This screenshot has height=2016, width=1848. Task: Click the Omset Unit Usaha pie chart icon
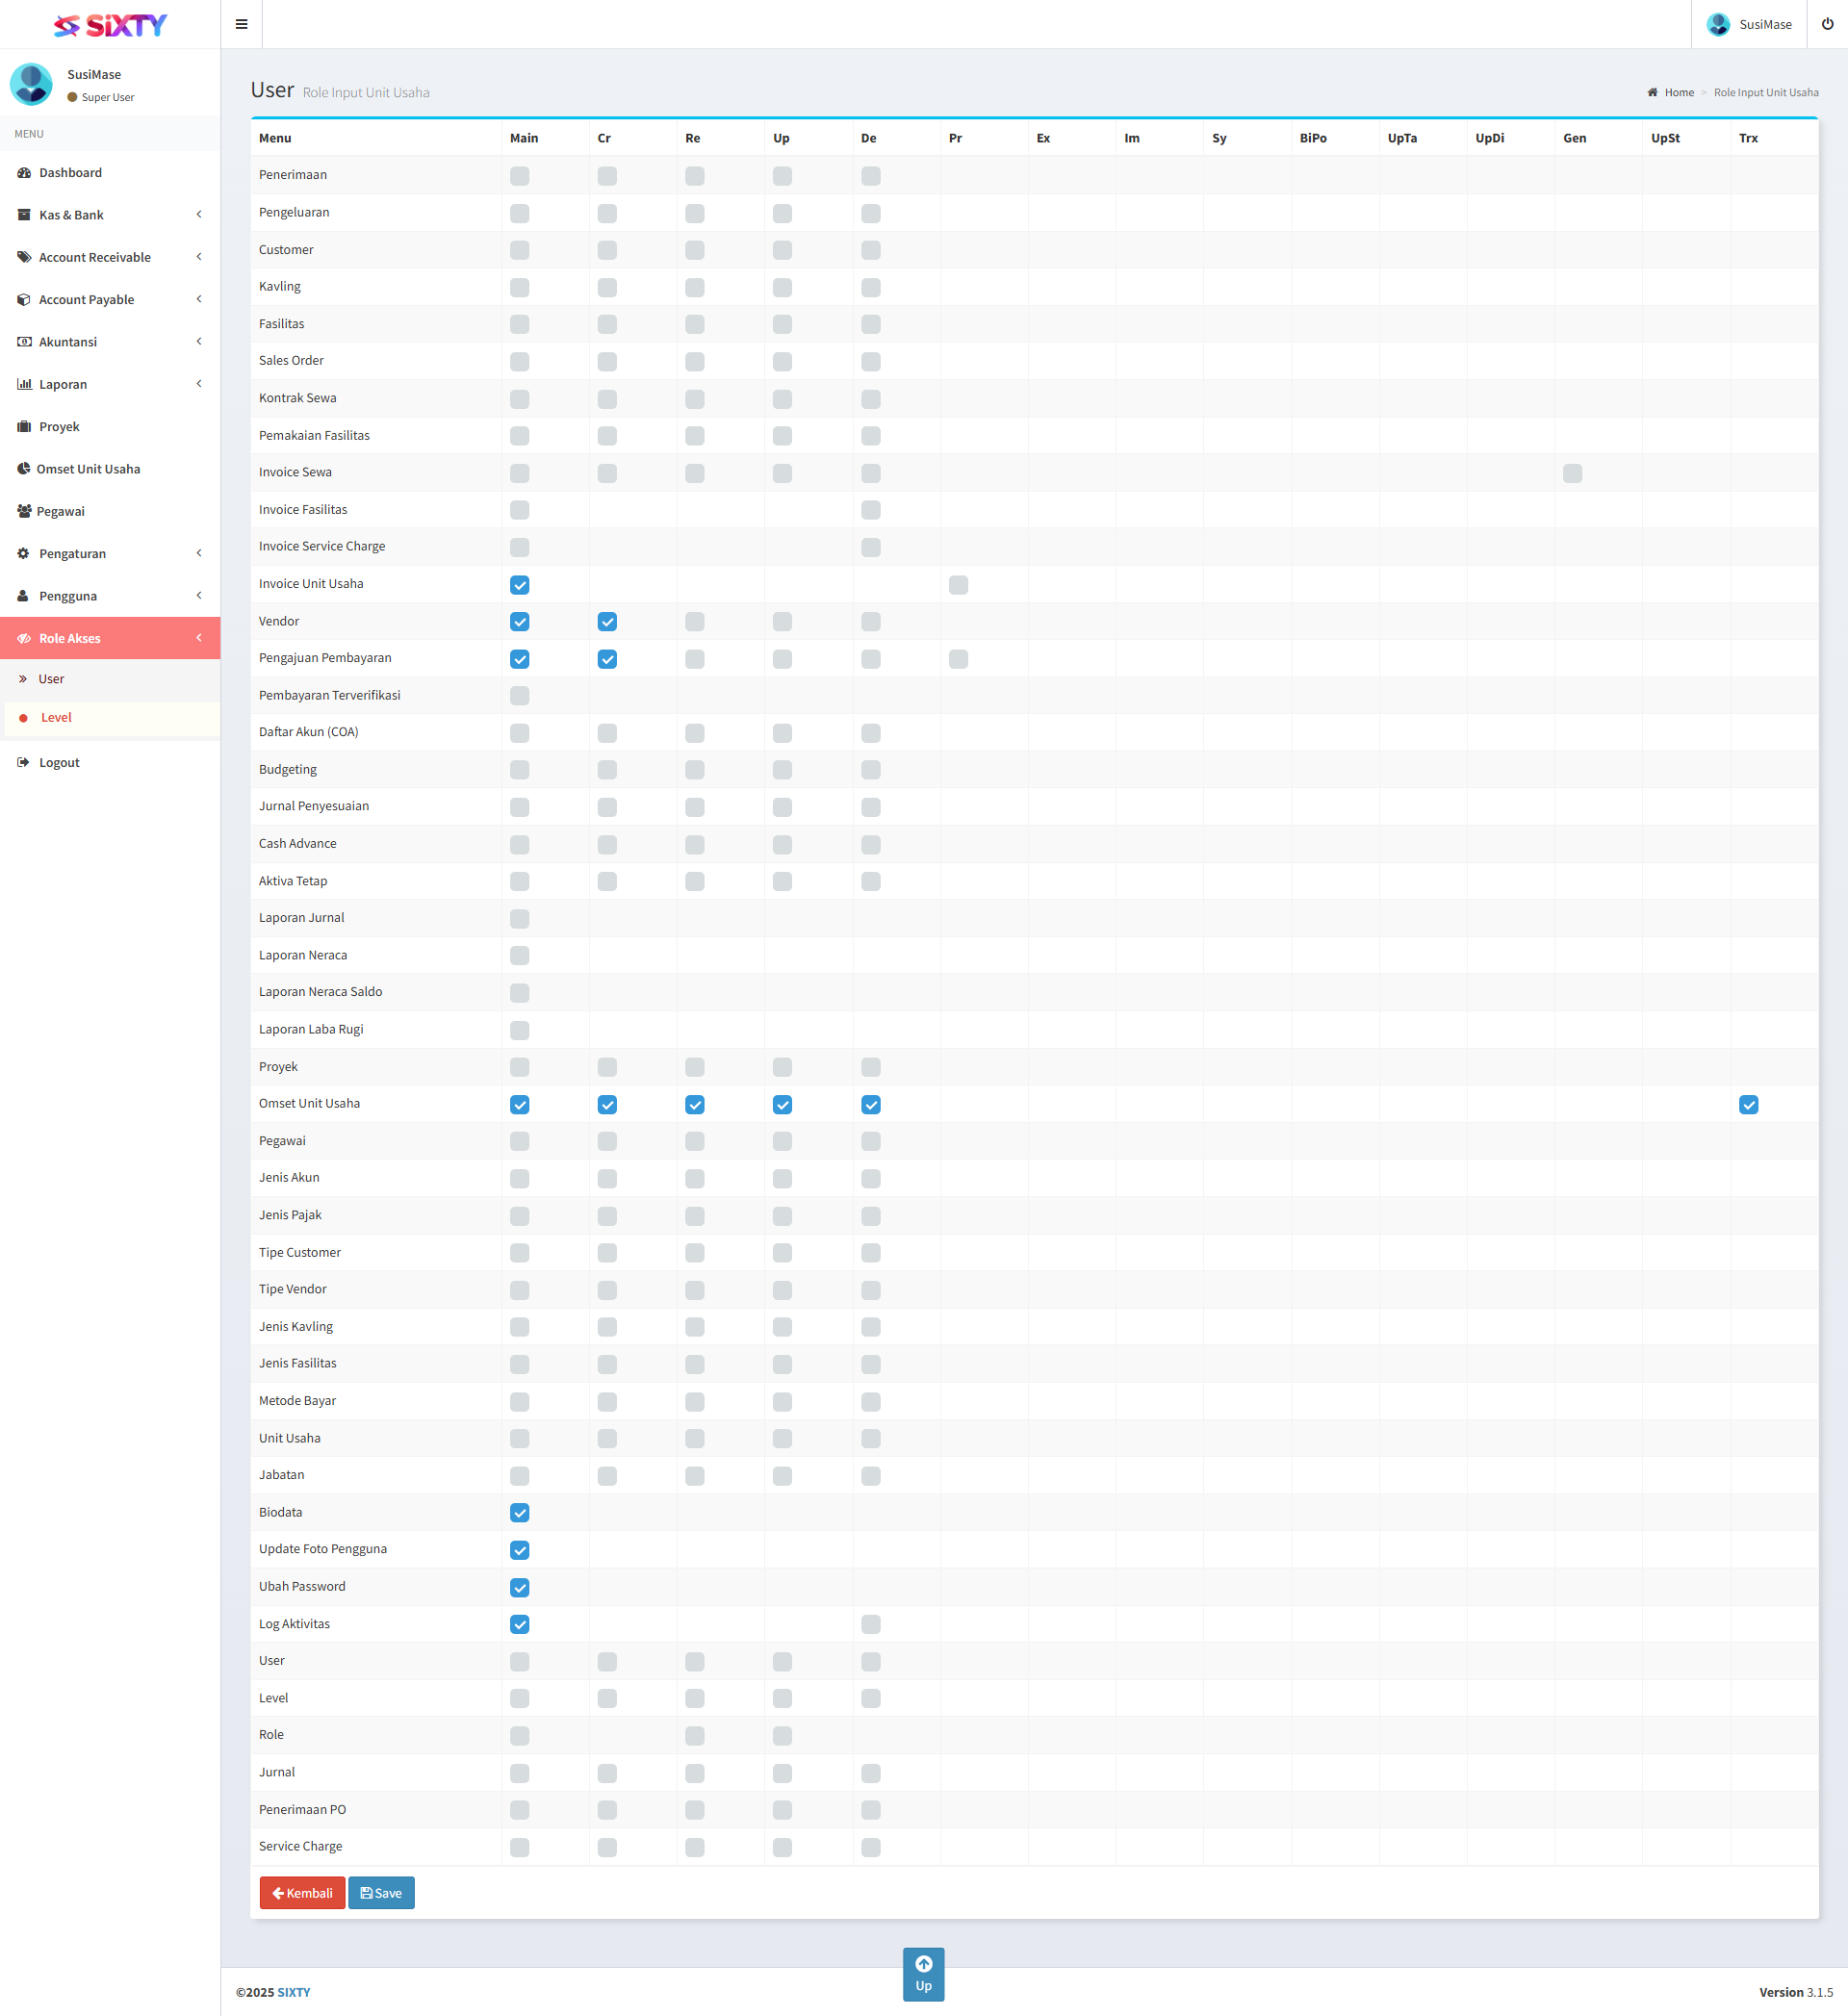pyautogui.click(x=24, y=469)
